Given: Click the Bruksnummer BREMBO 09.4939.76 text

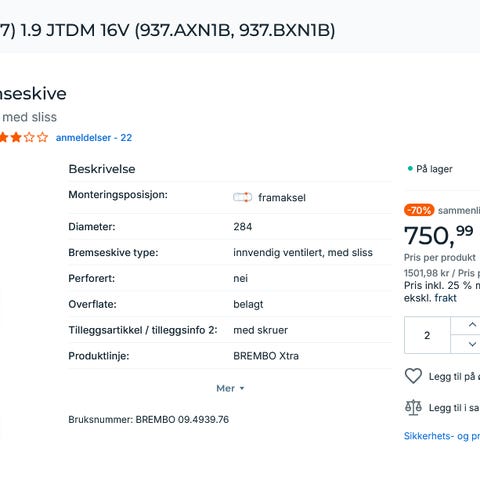Looking at the screenshot, I should tap(149, 419).
